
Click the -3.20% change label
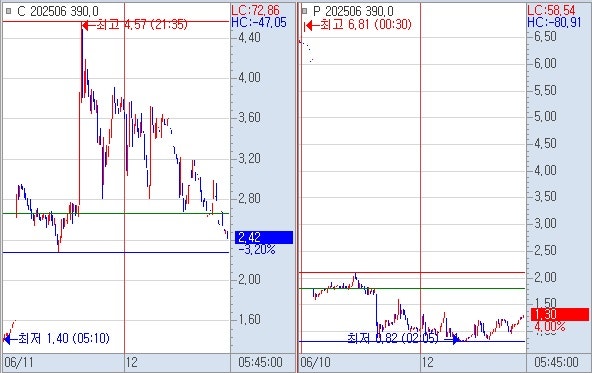[x=257, y=250]
